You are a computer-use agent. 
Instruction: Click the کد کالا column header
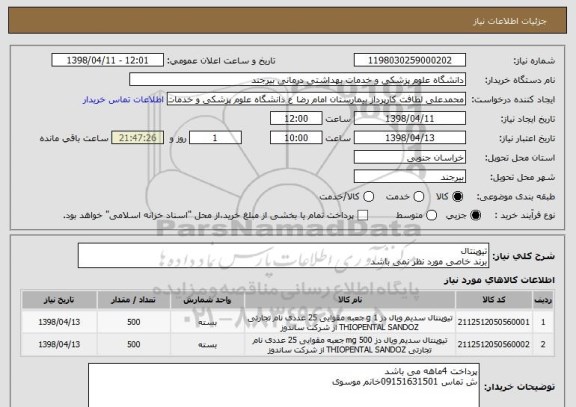(494, 300)
